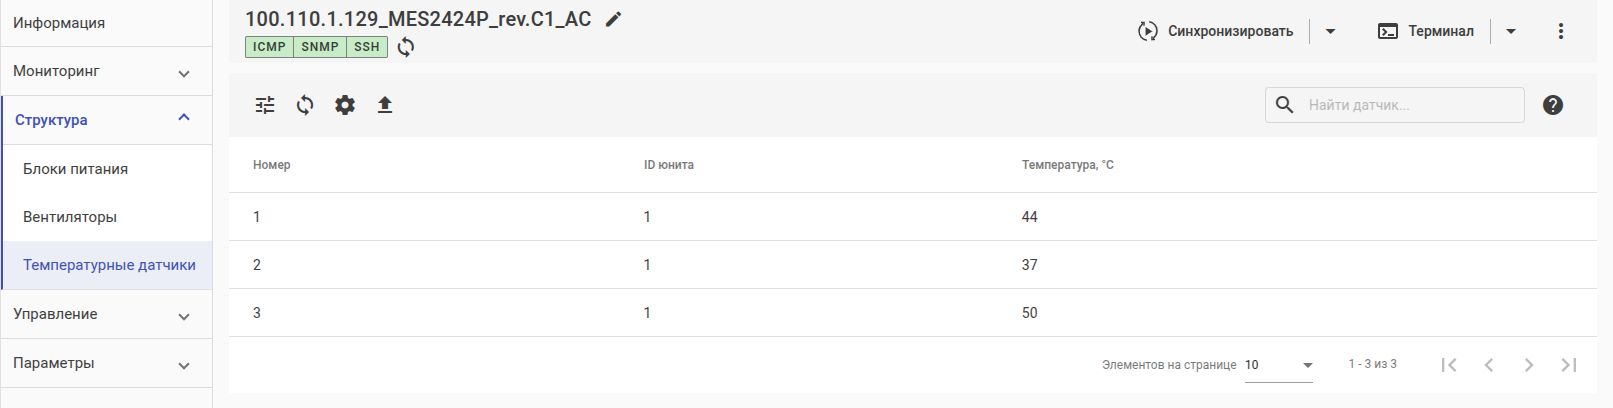Screen dimensions: 1613x408
Task: Click the pencil icon to rename device
Action: pos(614,19)
